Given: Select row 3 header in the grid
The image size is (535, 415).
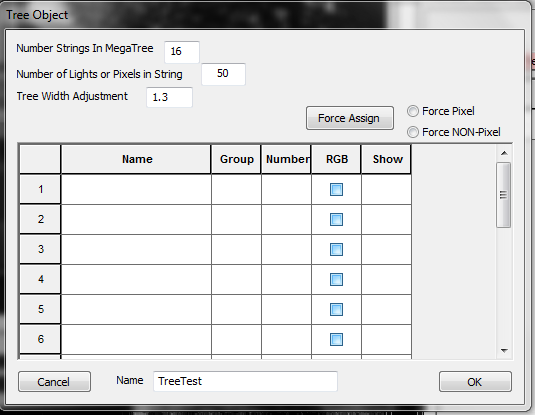Looking at the screenshot, I should tap(40, 249).
